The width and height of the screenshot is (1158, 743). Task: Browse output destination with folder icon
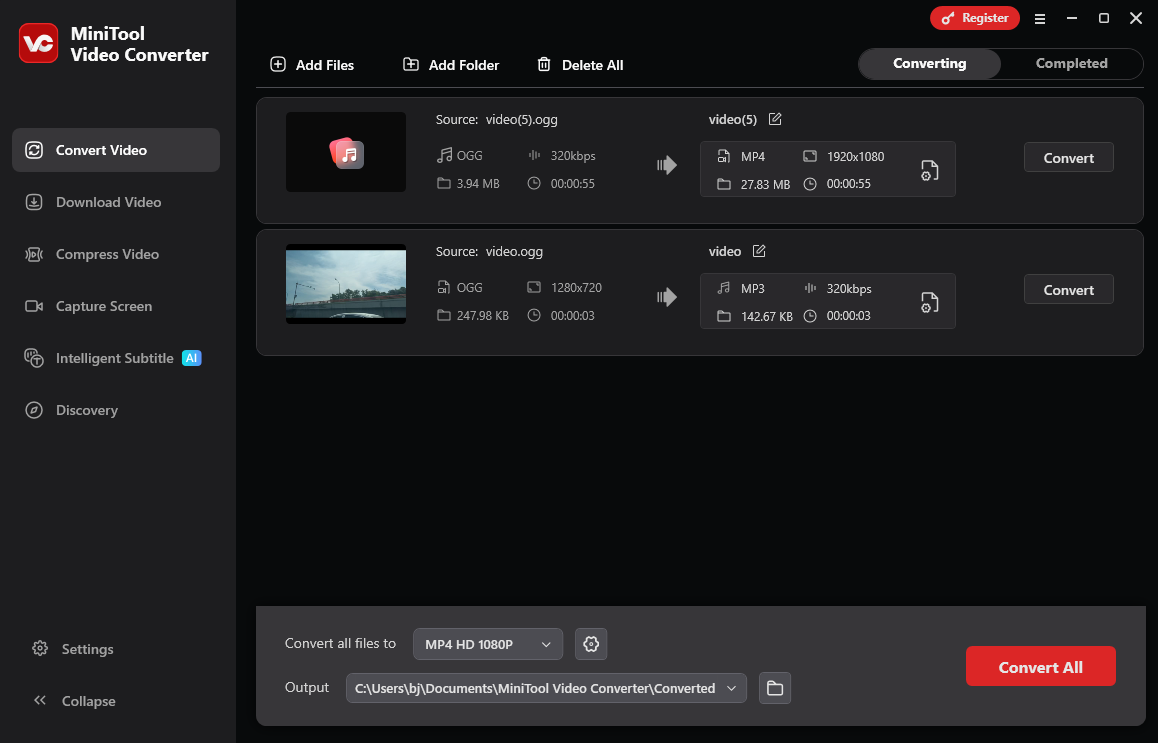pos(774,688)
